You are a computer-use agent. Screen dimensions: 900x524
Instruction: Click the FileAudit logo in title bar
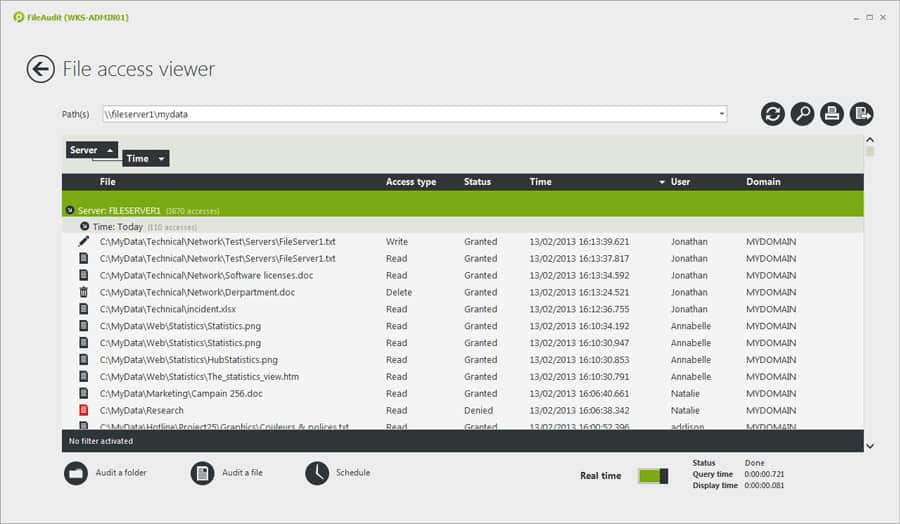(x=18, y=17)
